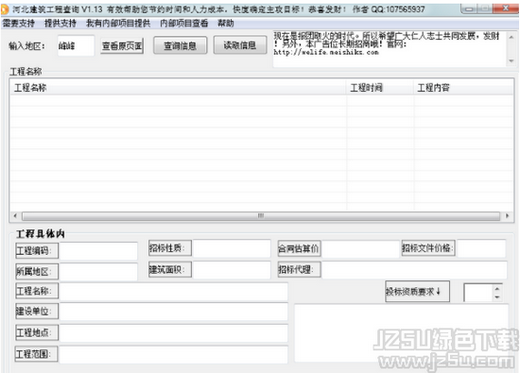The width and height of the screenshot is (520, 373).
Task: Click the 招标文件价格 button label
Action: [428, 248]
